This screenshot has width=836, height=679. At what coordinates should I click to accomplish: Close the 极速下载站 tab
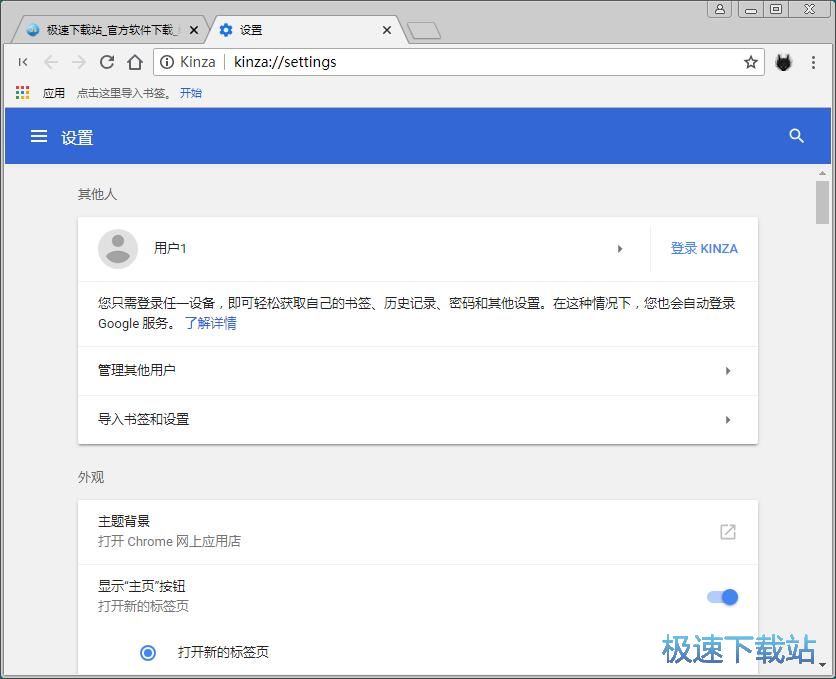tap(194, 30)
